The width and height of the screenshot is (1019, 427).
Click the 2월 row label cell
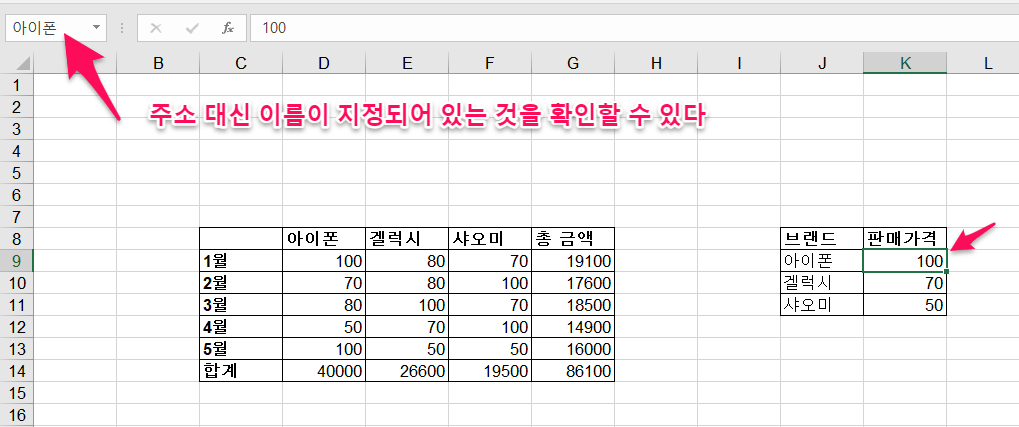tap(241, 283)
